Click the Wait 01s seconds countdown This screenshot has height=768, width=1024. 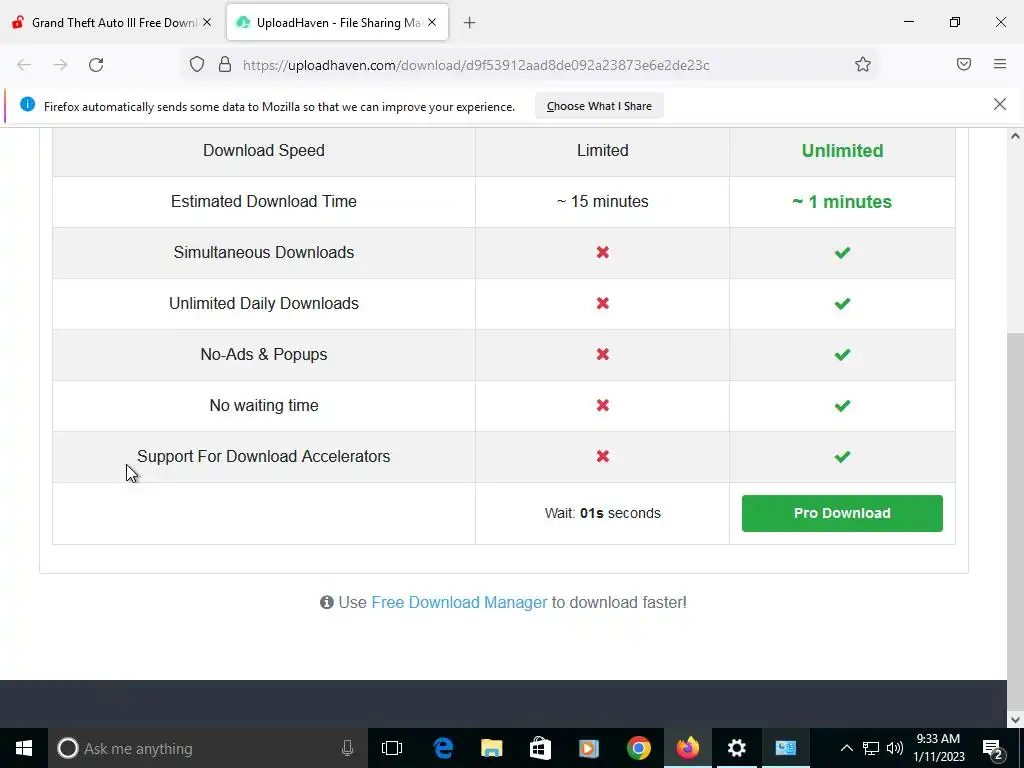pyautogui.click(x=602, y=513)
